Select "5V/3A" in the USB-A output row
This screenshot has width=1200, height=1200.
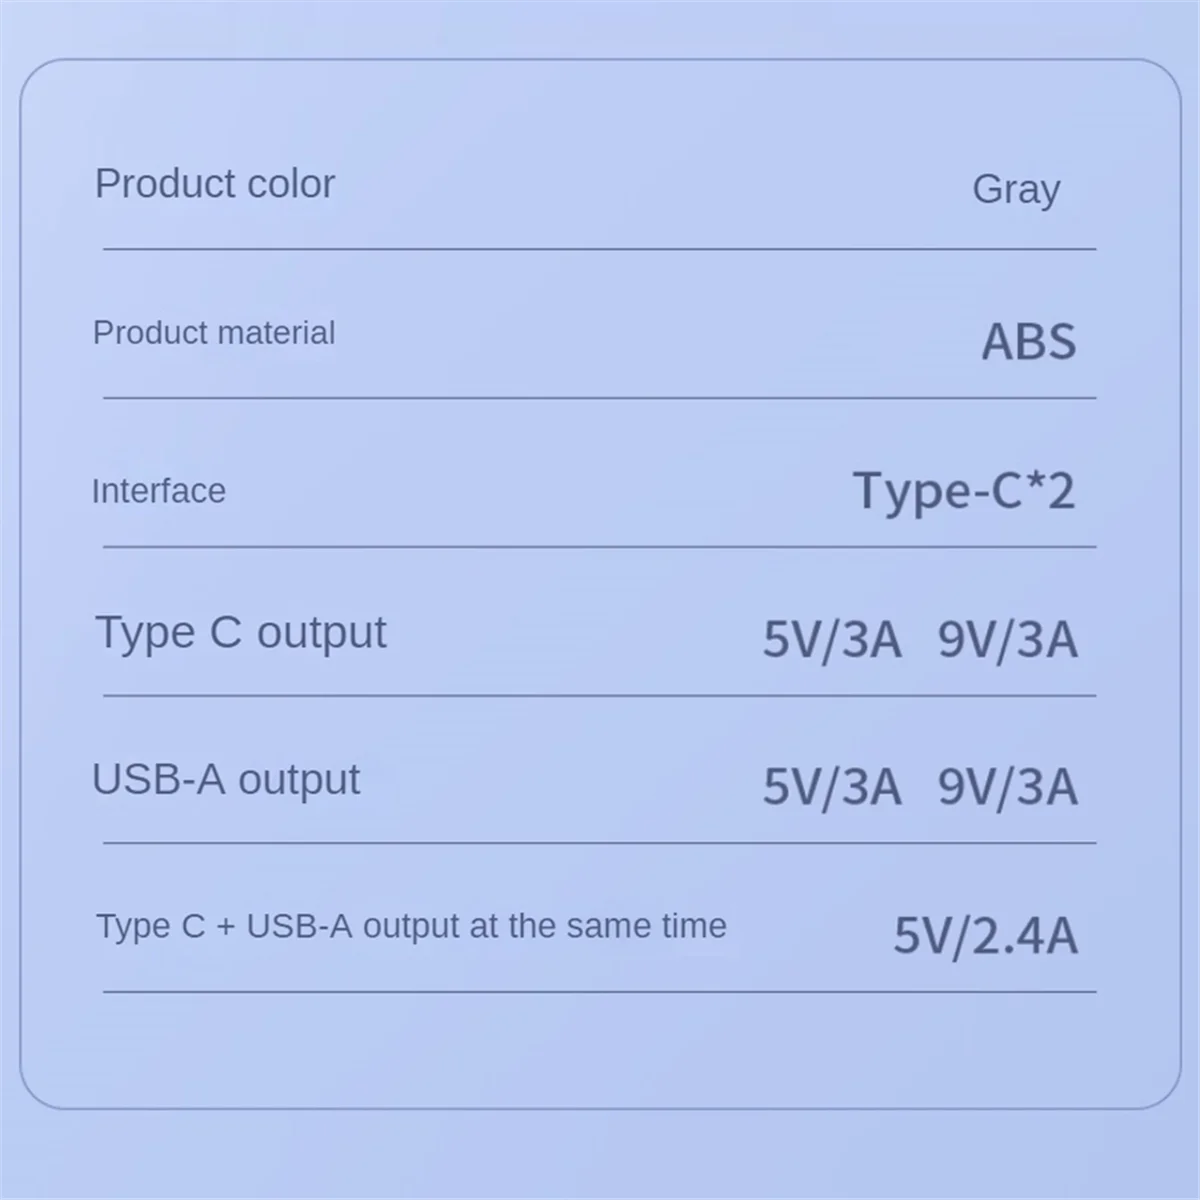[x=832, y=787]
